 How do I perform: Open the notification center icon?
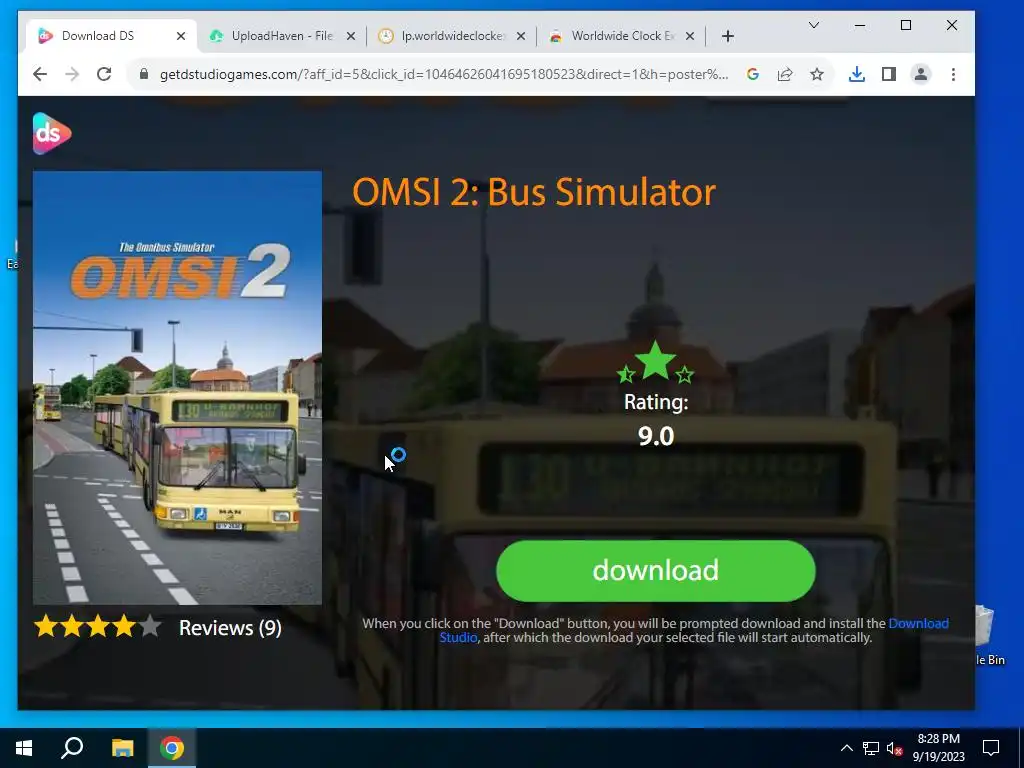point(991,748)
